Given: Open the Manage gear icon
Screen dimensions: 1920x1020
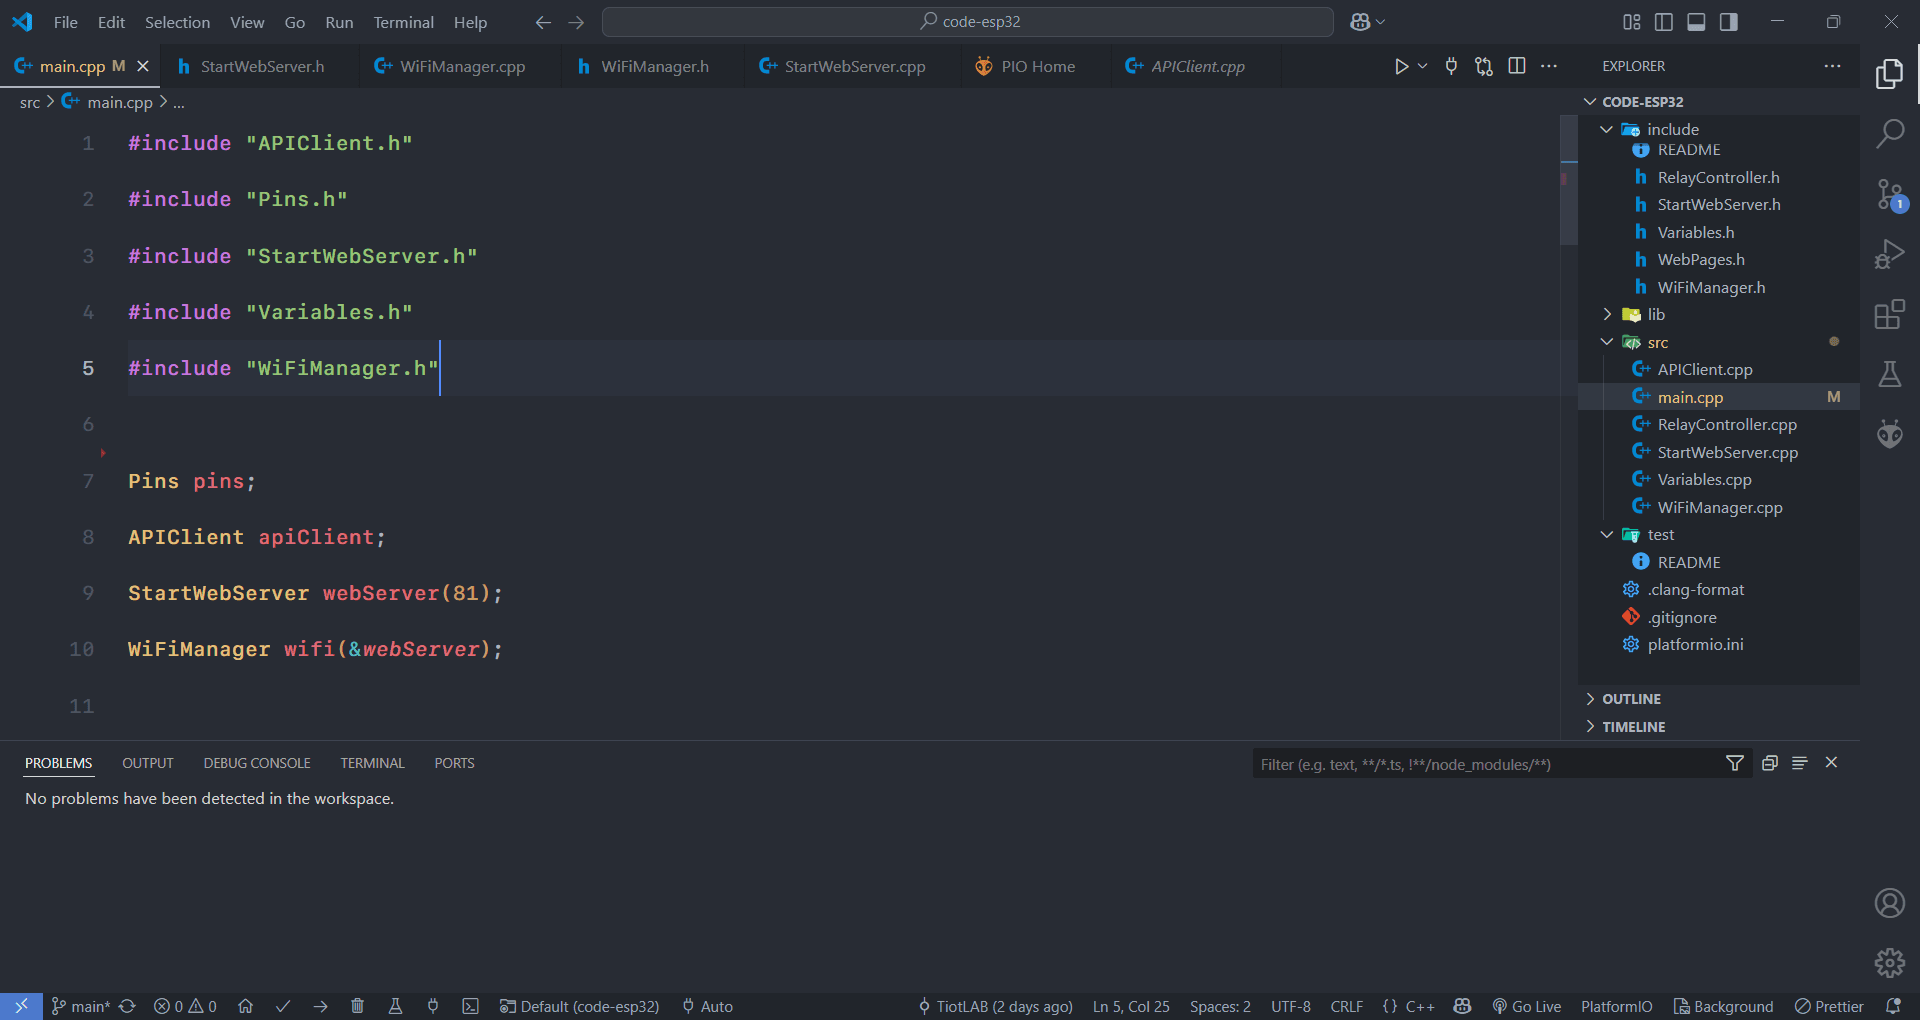Looking at the screenshot, I should click(x=1889, y=962).
